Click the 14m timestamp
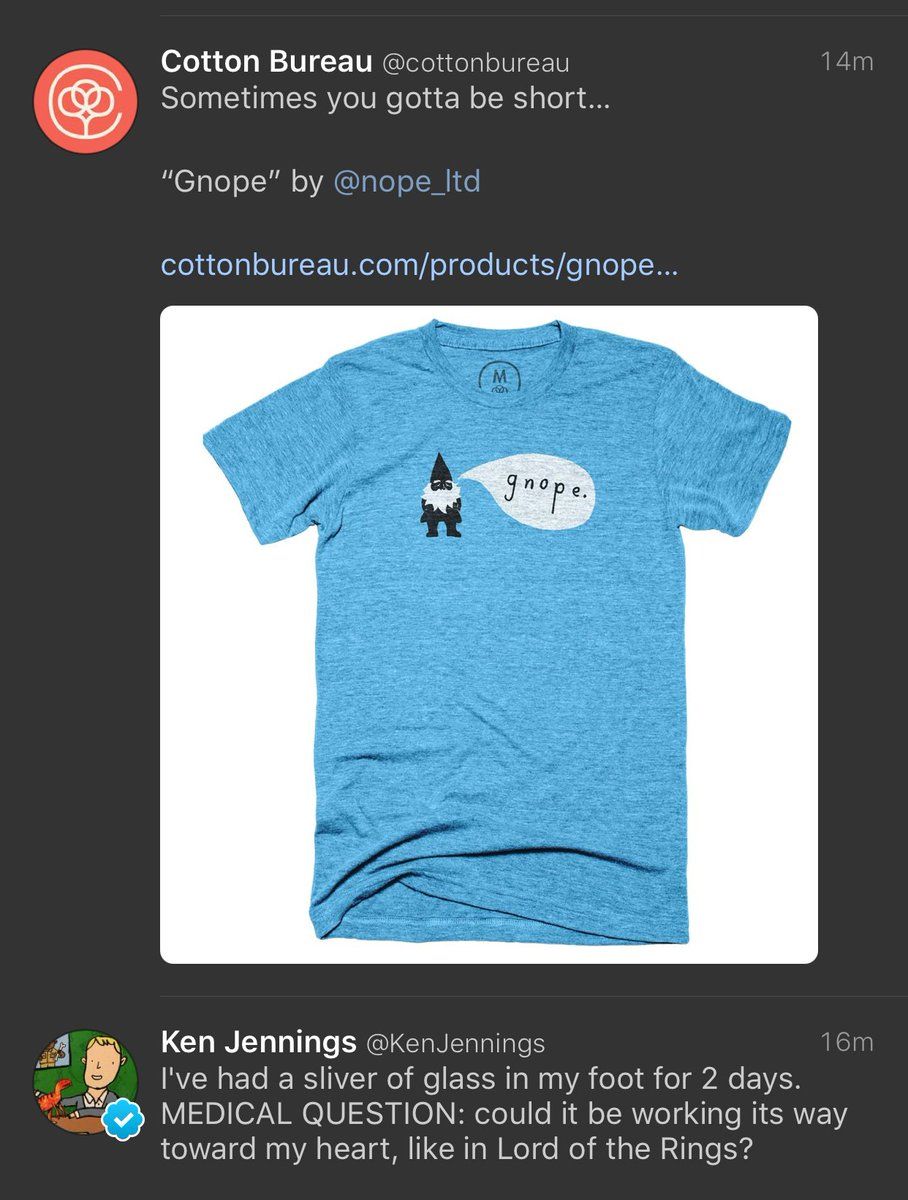 846,62
